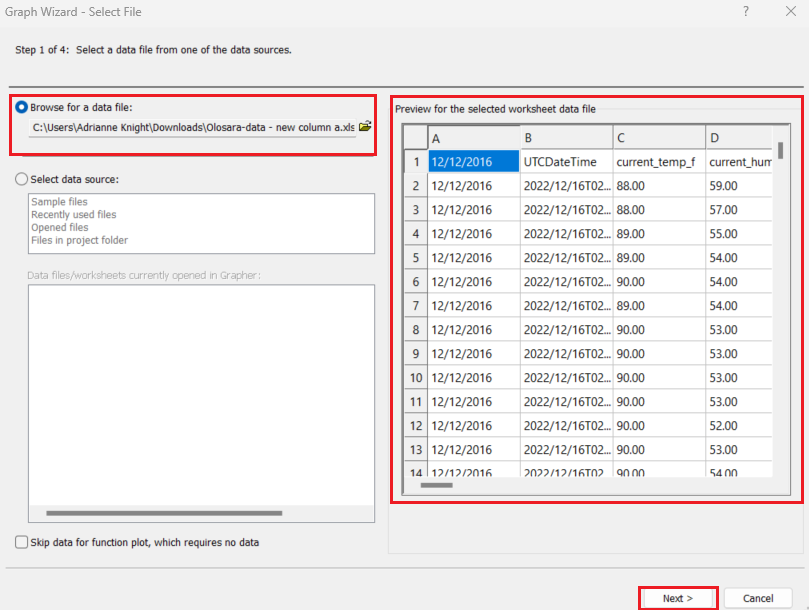The image size is (809, 610).
Task: Click row header 5 in preview grid
Action: (x=415, y=258)
